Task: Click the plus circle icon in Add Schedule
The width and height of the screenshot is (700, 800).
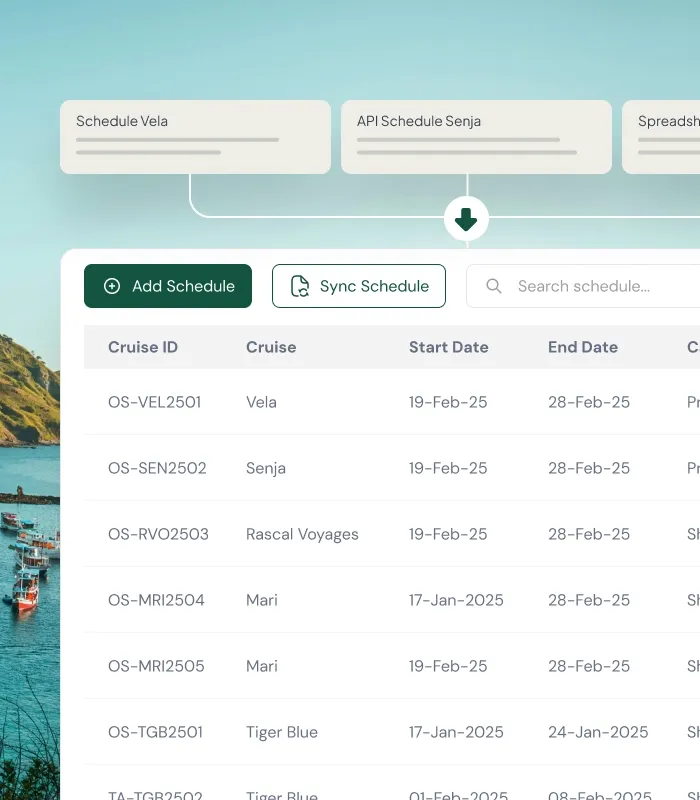Action: (112, 286)
